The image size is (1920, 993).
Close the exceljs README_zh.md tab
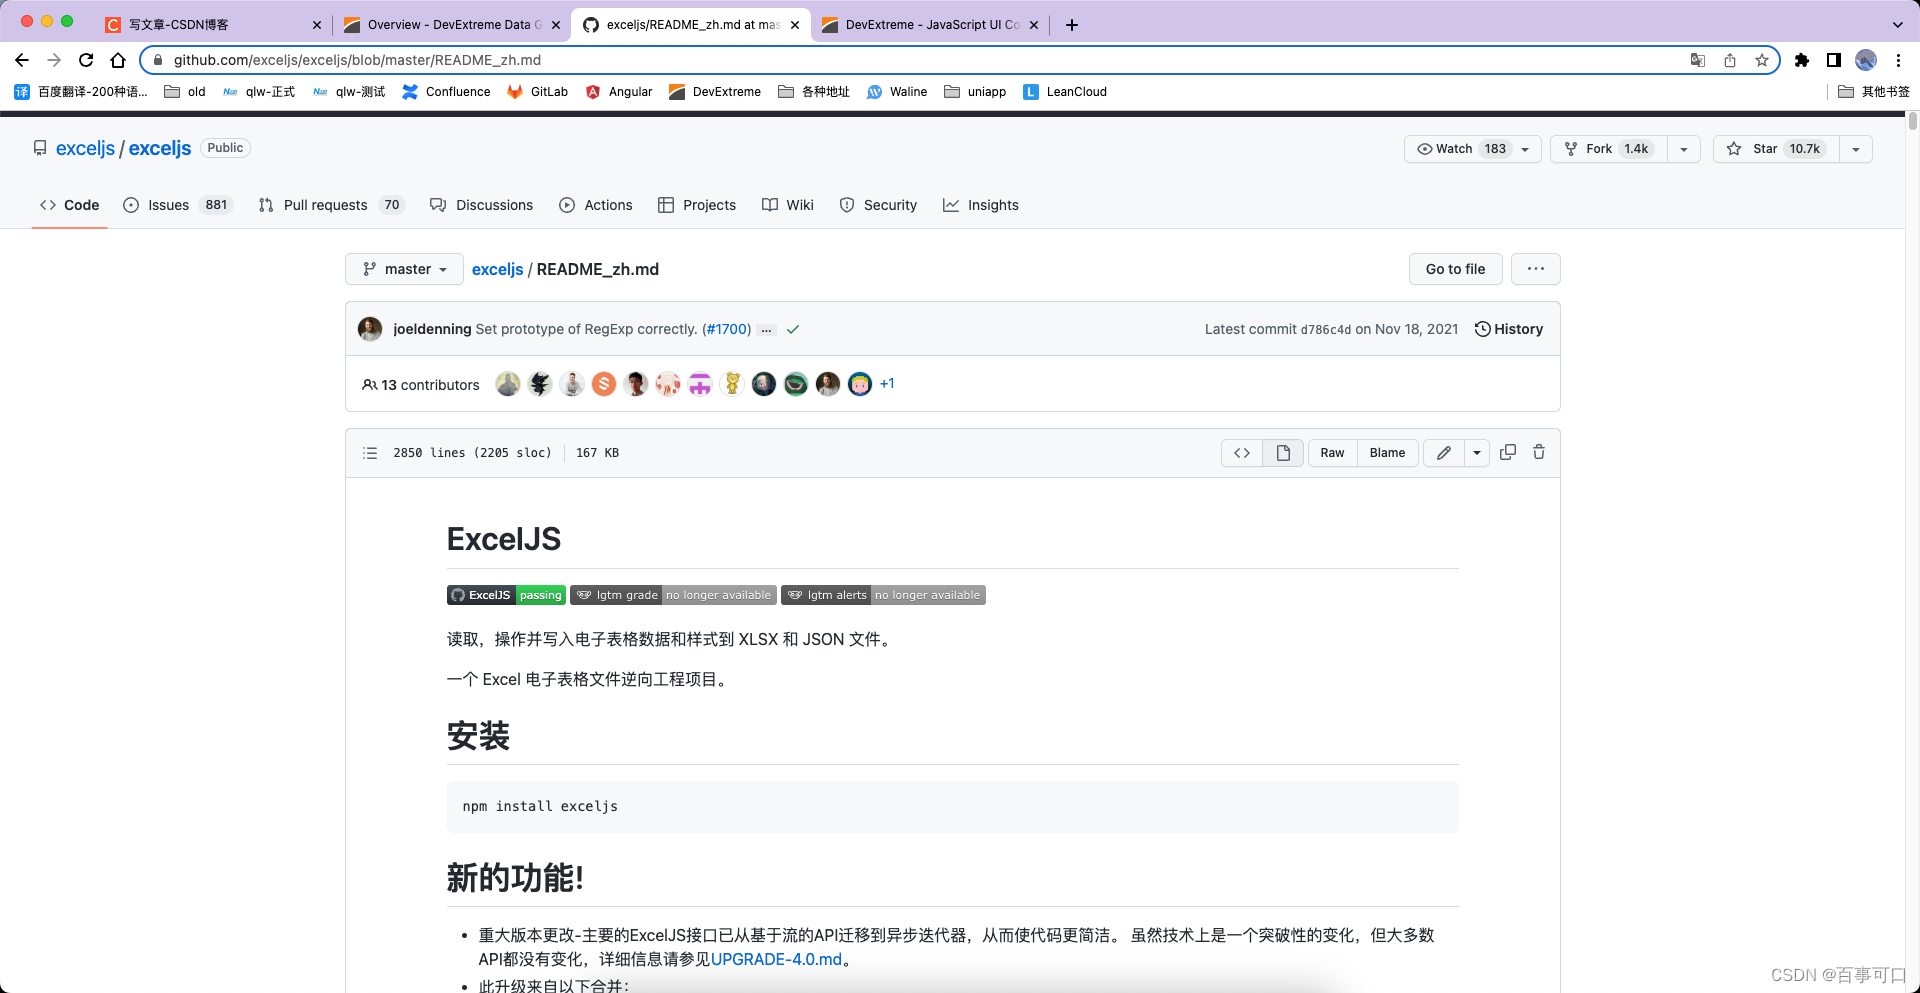click(x=795, y=25)
